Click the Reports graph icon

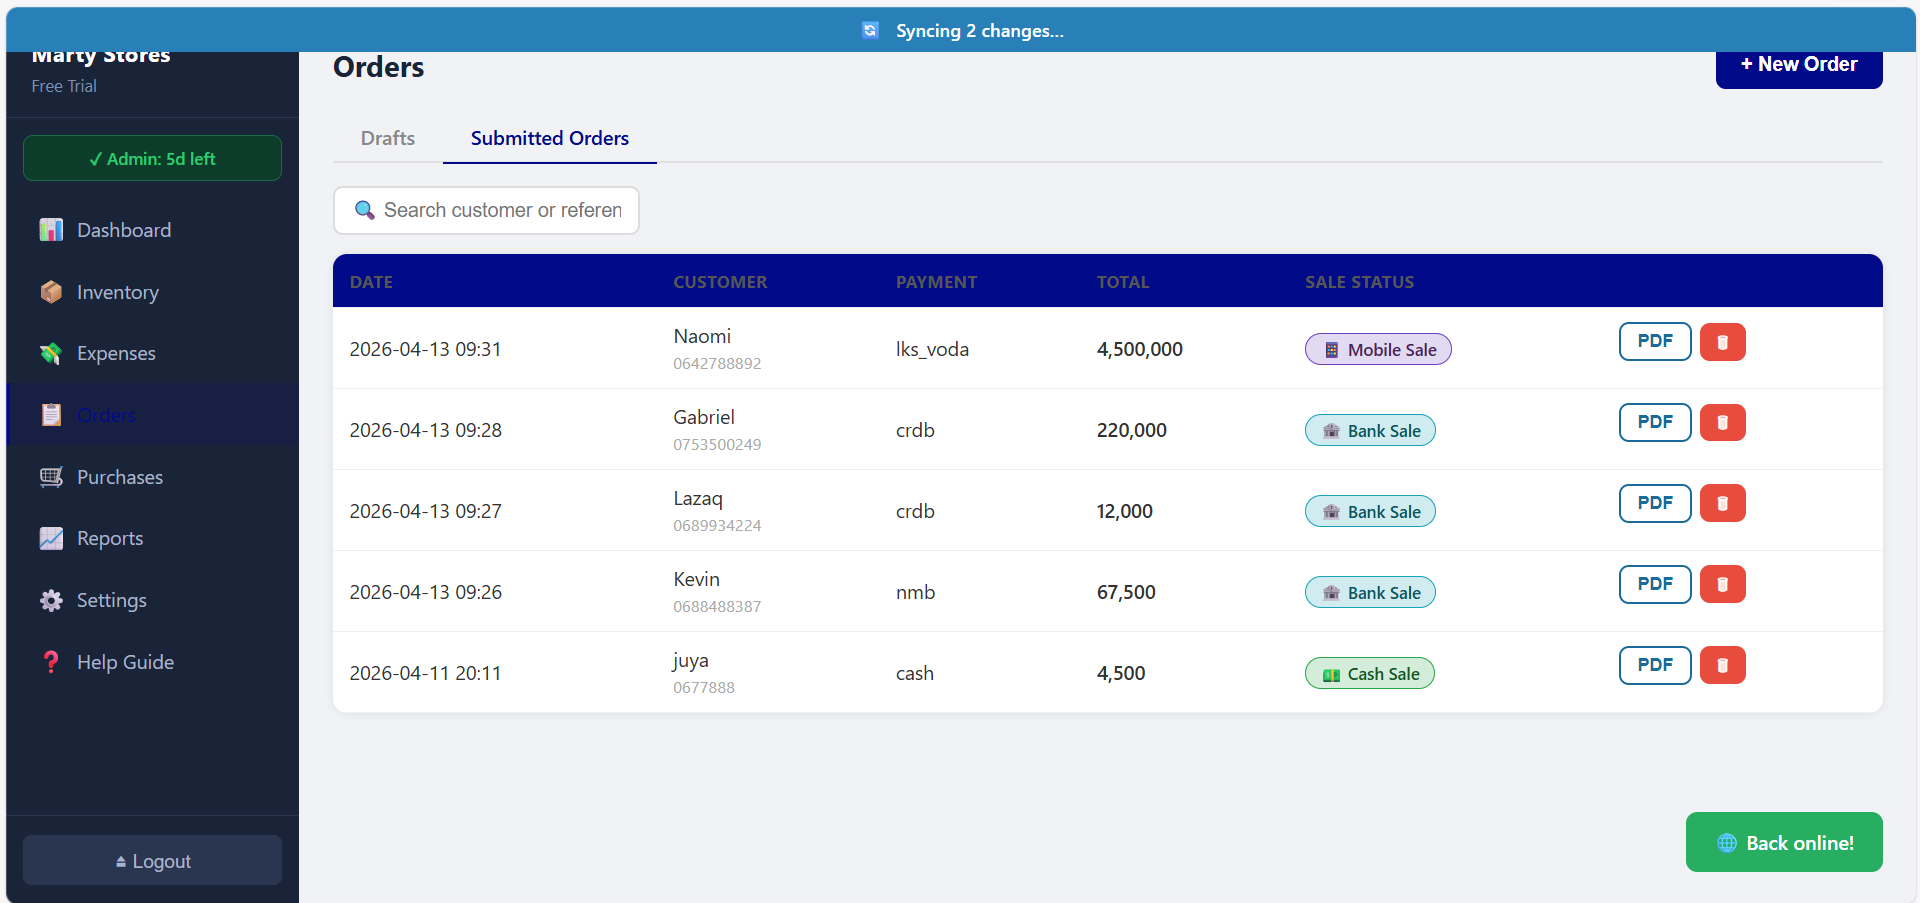(x=51, y=538)
